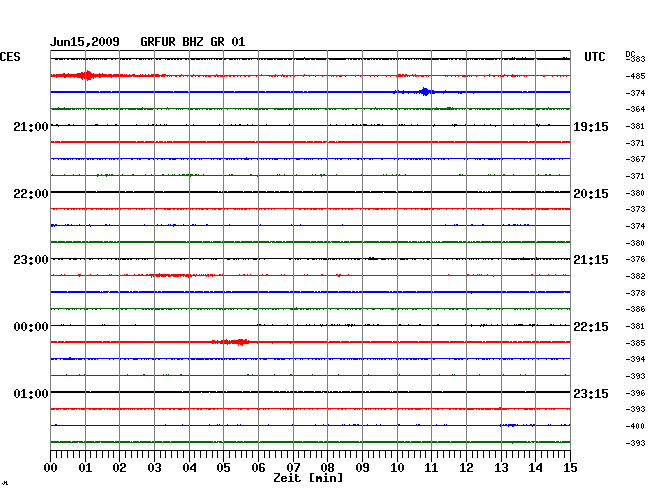
Task: Click minute axis tick label 15
Action: pos(570,468)
